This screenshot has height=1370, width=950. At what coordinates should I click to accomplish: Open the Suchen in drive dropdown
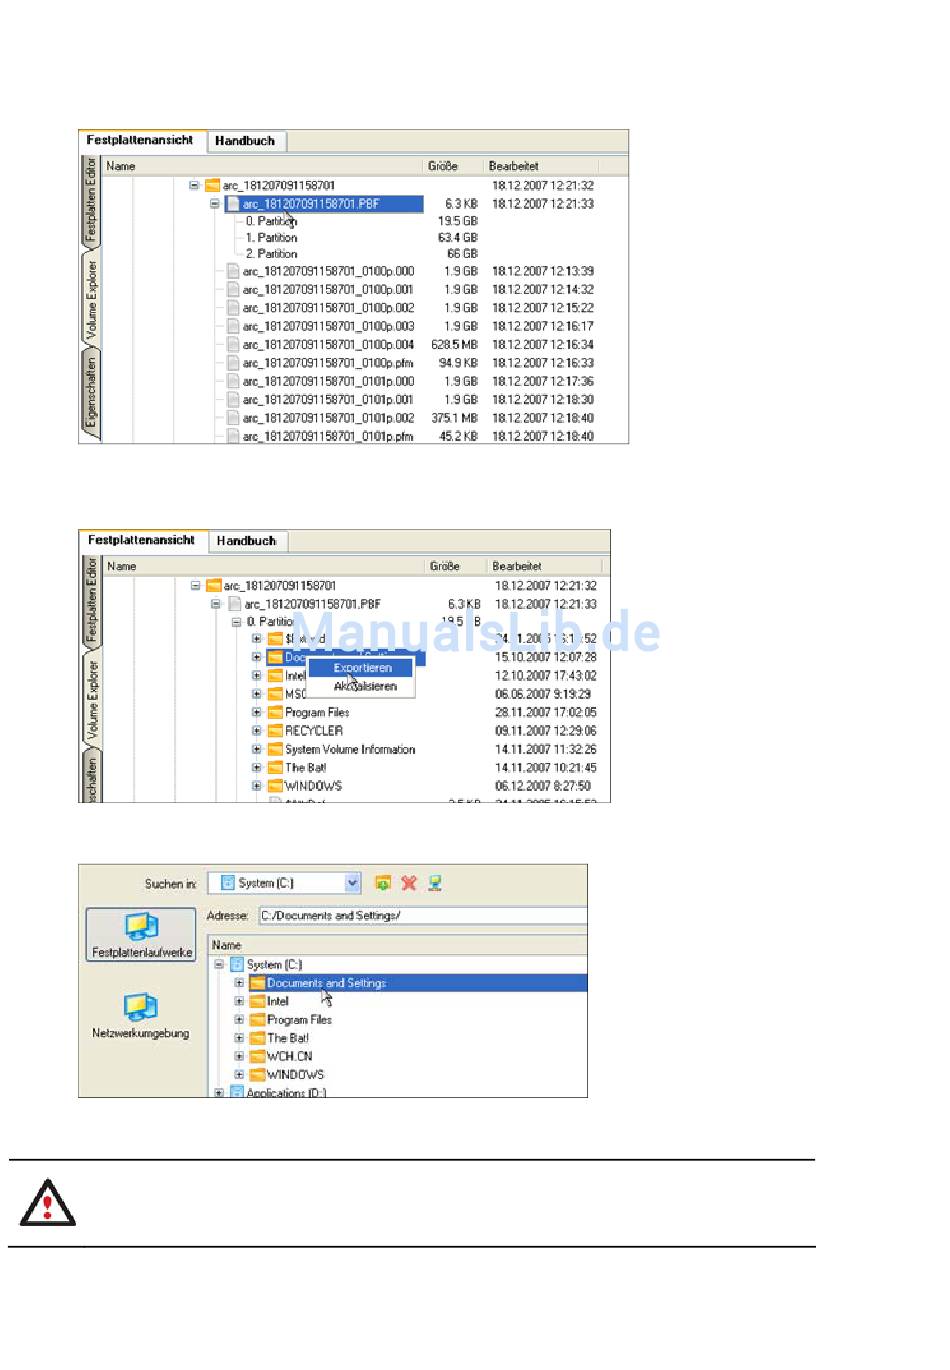[x=352, y=883]
